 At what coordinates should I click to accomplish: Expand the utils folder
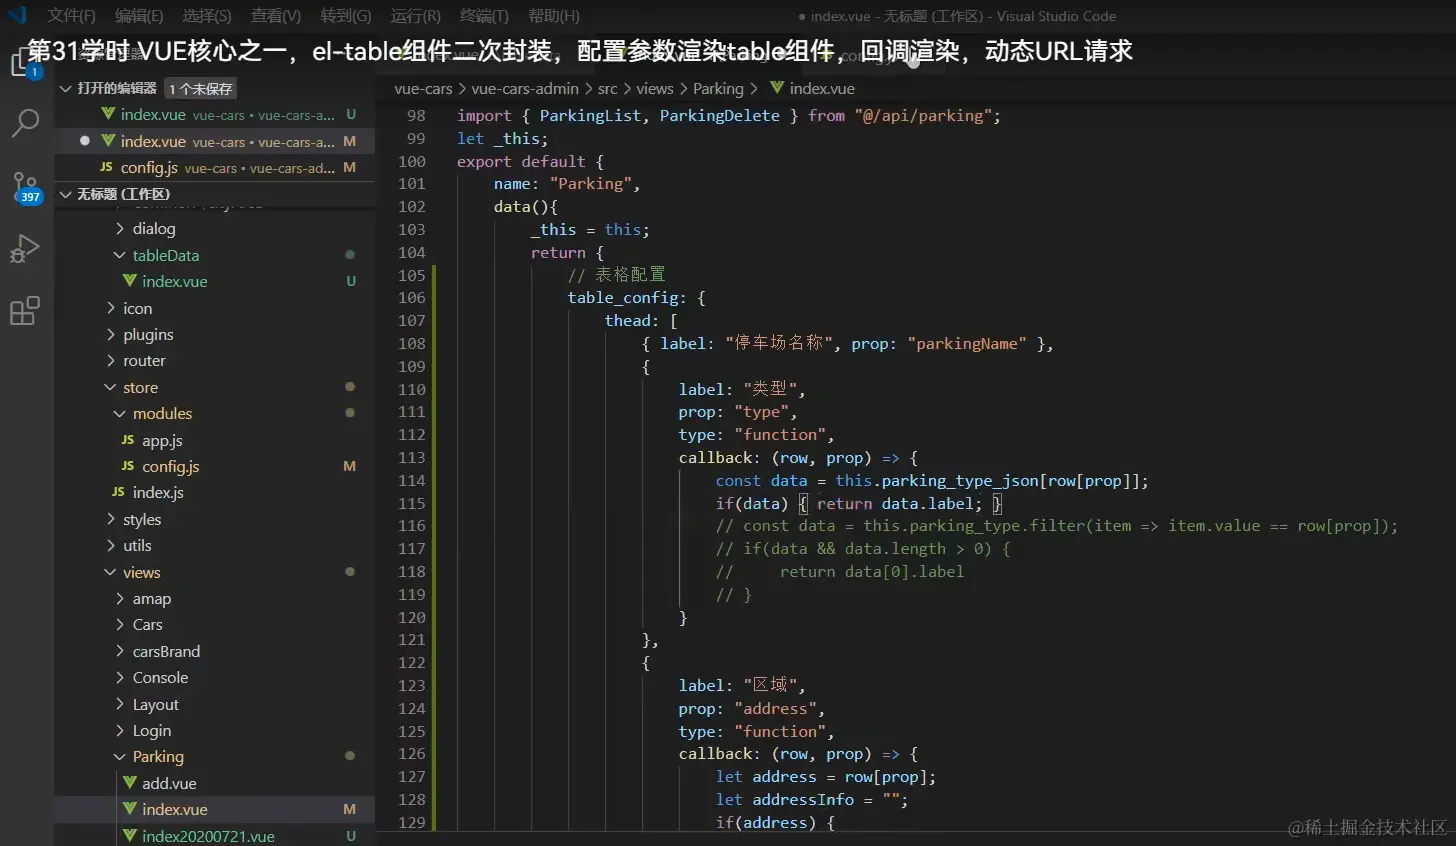[x=111, y=546]
